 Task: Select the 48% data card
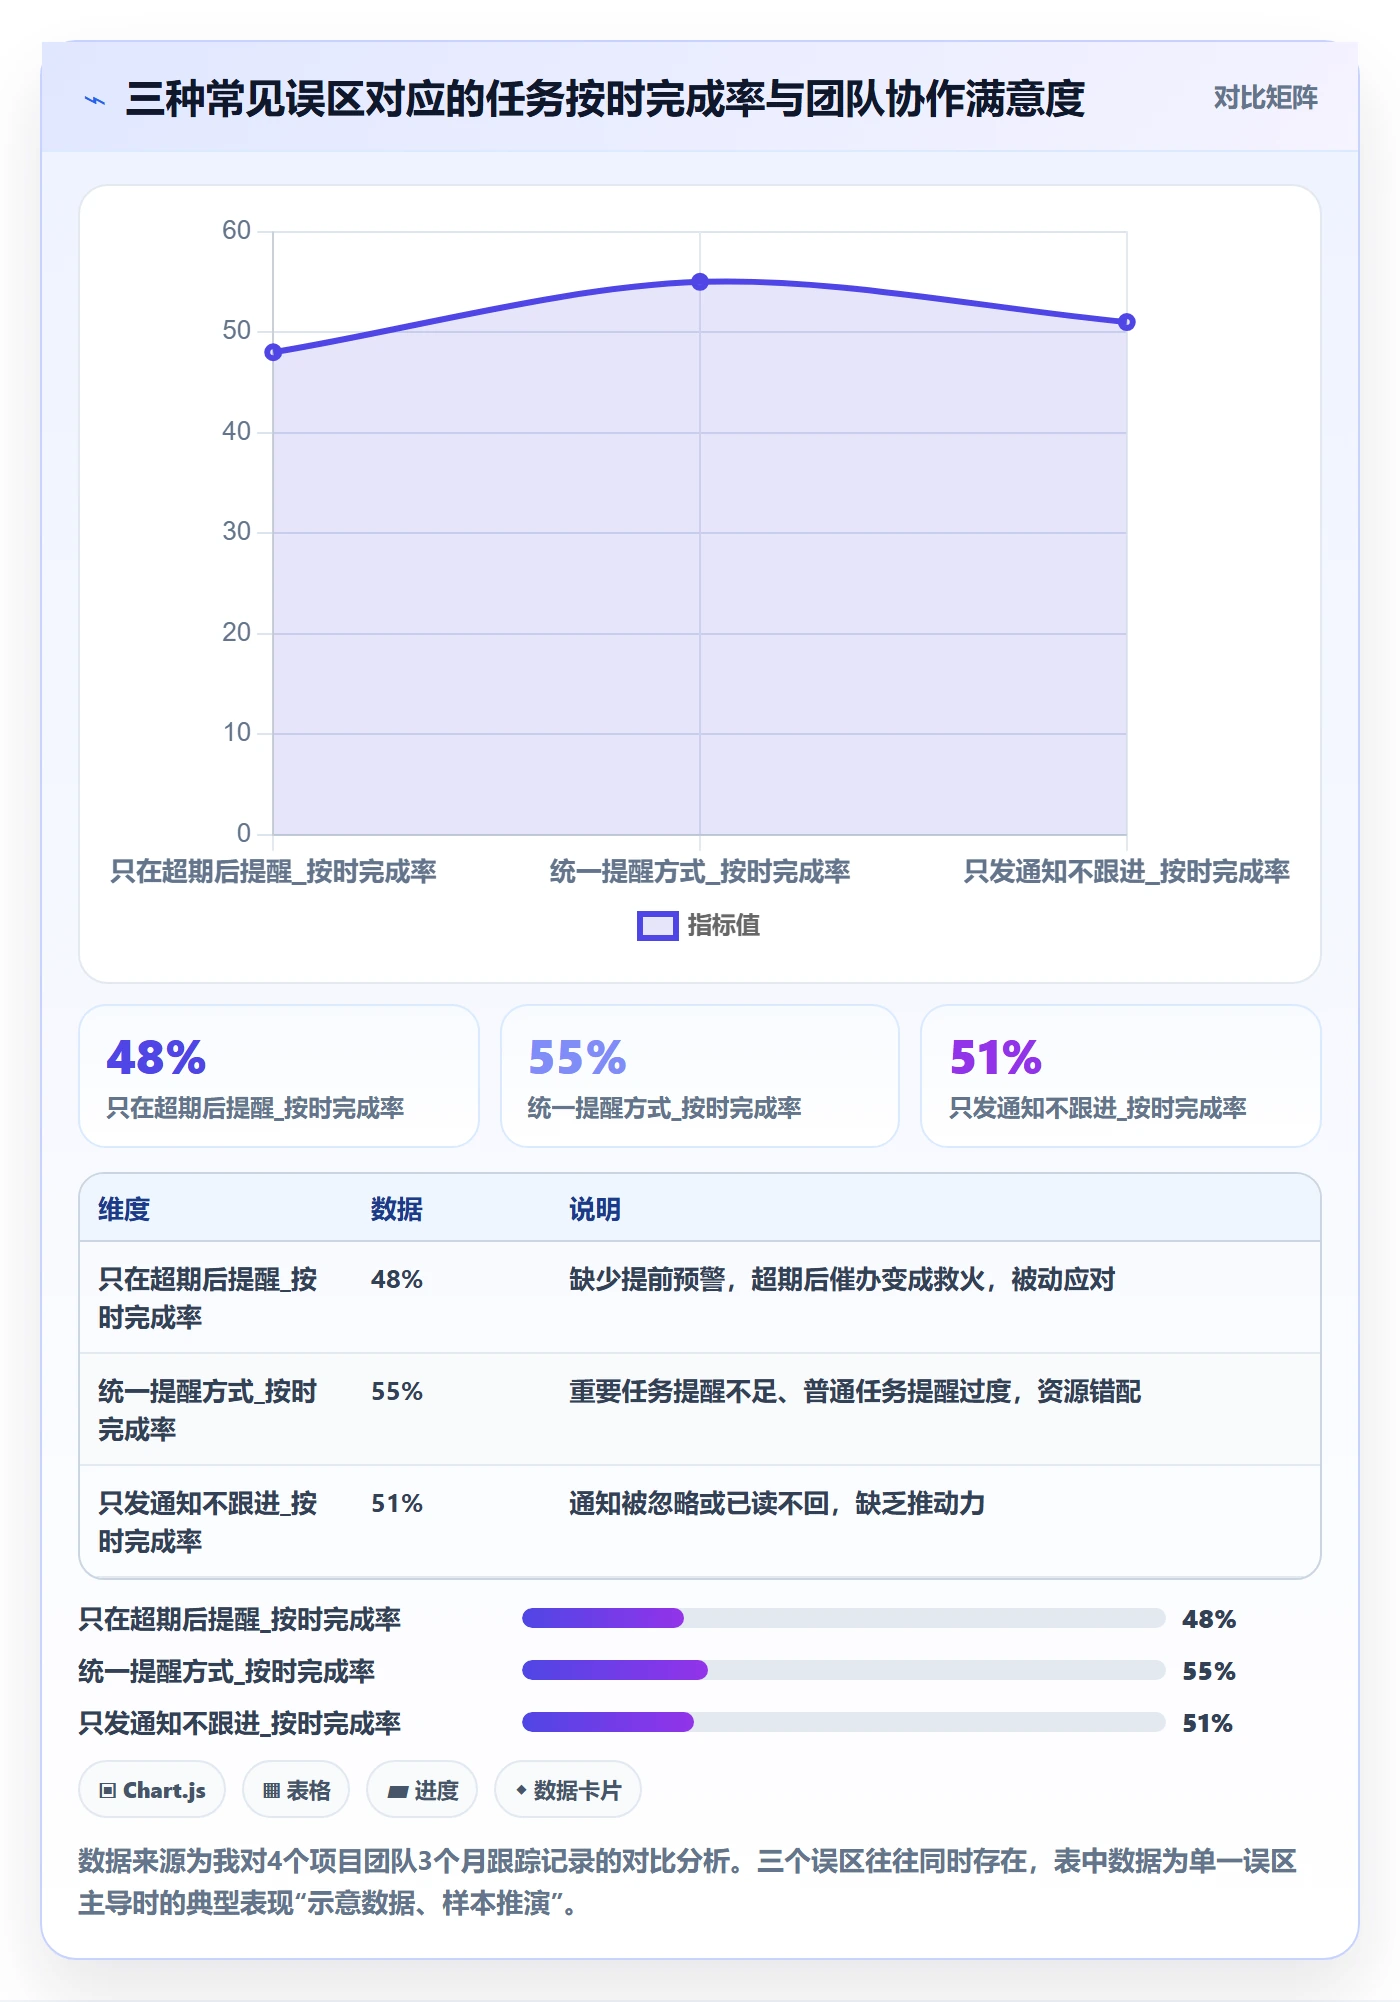(x=279, y=1076)
